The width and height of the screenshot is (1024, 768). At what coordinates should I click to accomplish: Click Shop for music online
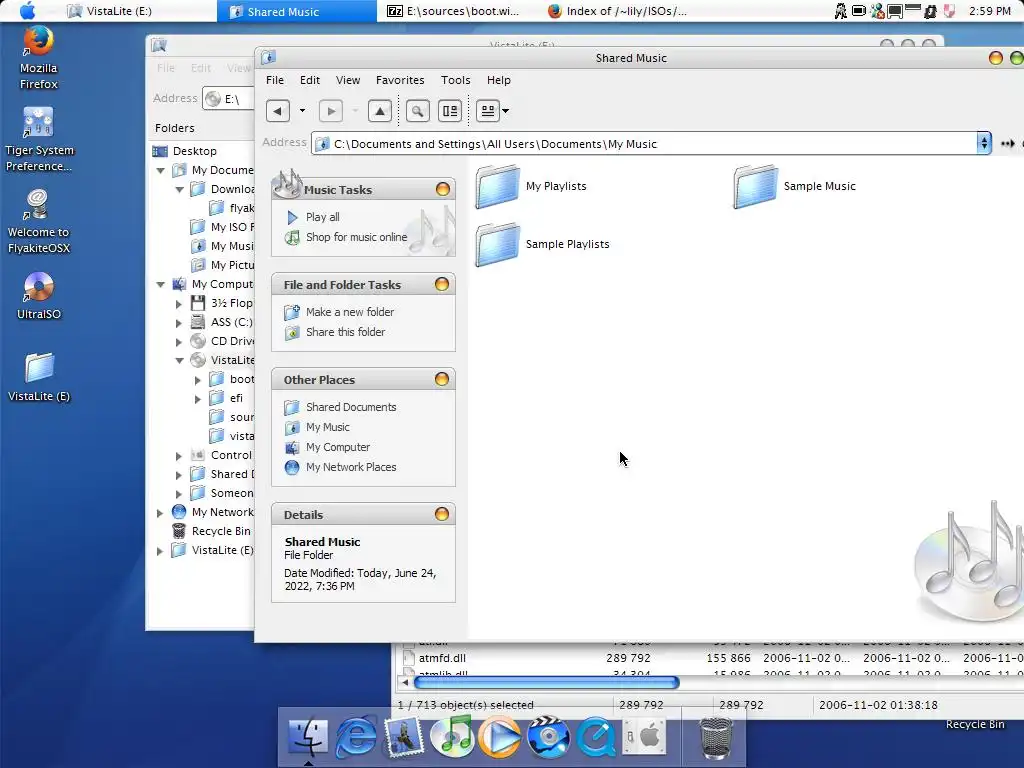357,237
